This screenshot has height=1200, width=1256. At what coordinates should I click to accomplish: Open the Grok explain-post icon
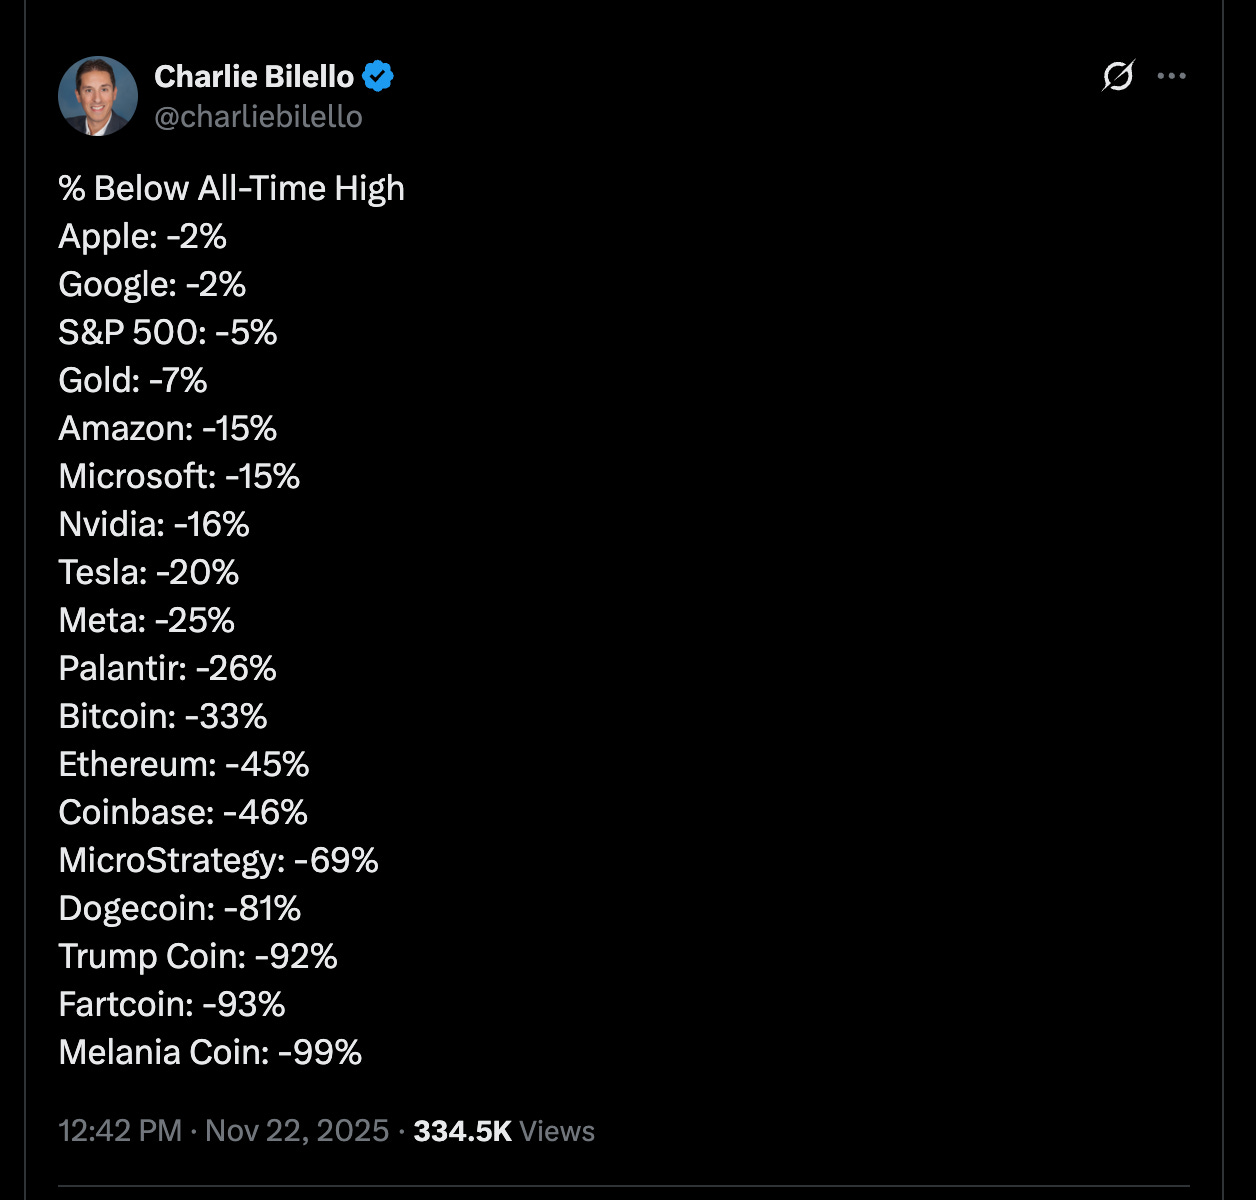[1118, 76]
